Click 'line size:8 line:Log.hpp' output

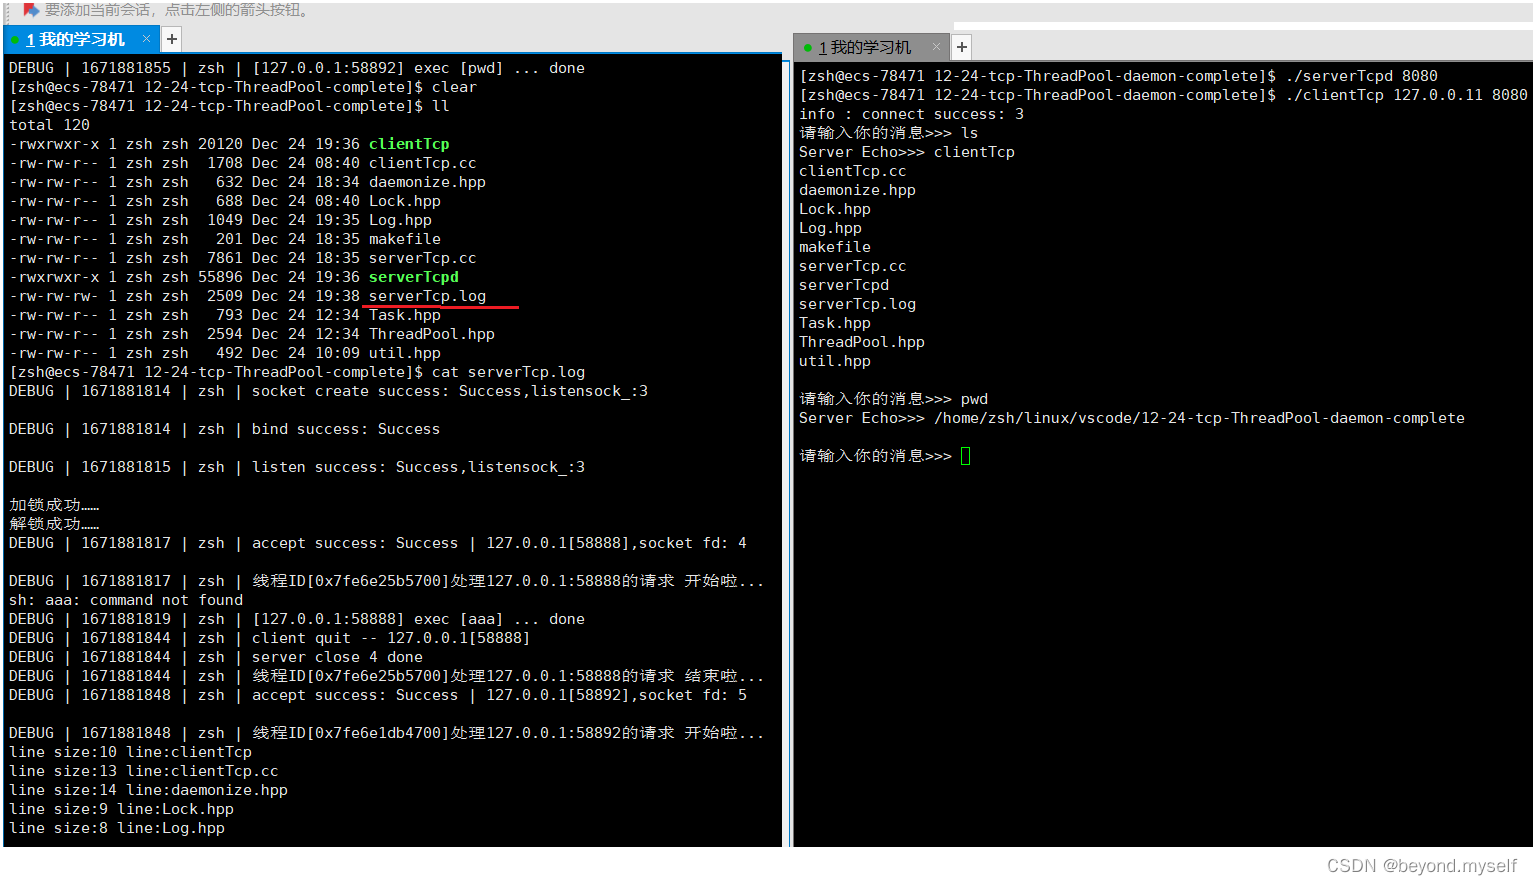click(117, 828)
